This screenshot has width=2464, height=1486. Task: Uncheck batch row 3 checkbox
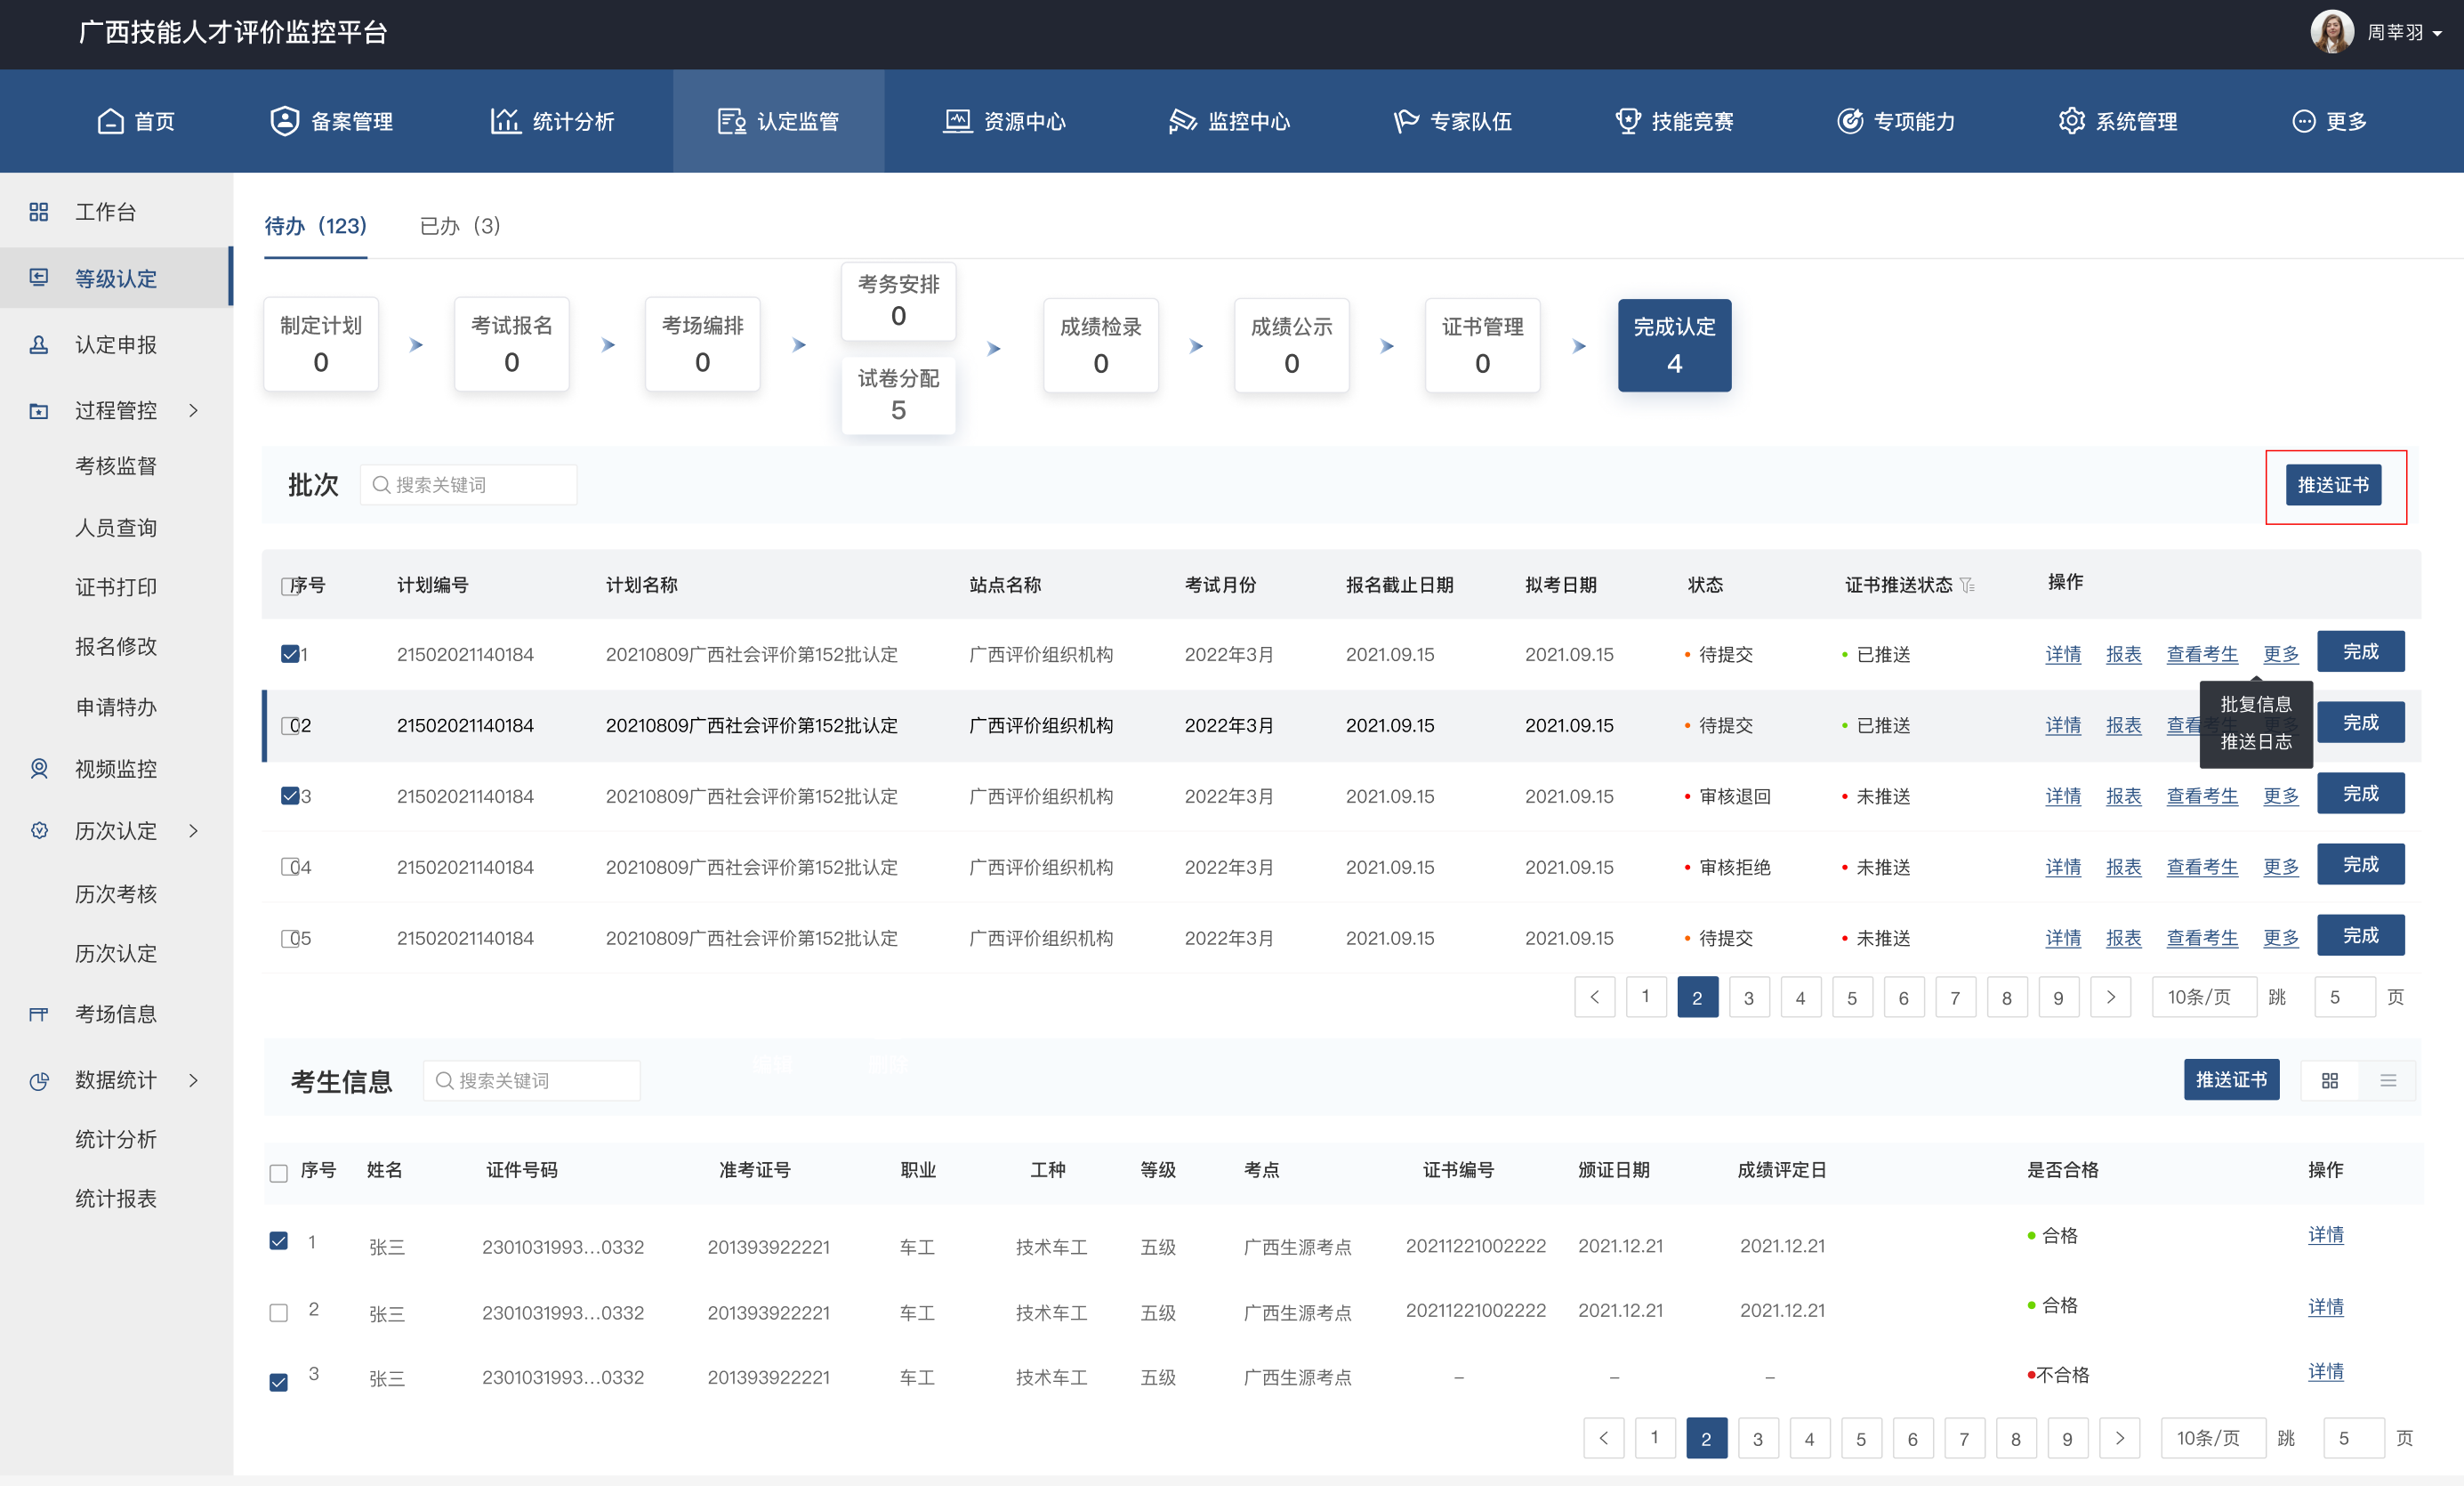point(290,796)
